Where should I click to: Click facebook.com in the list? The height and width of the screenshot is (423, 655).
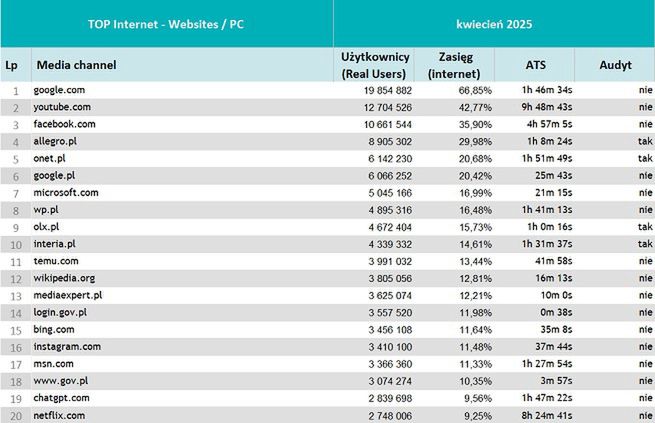pyautogui.click(x=67, y=124)
